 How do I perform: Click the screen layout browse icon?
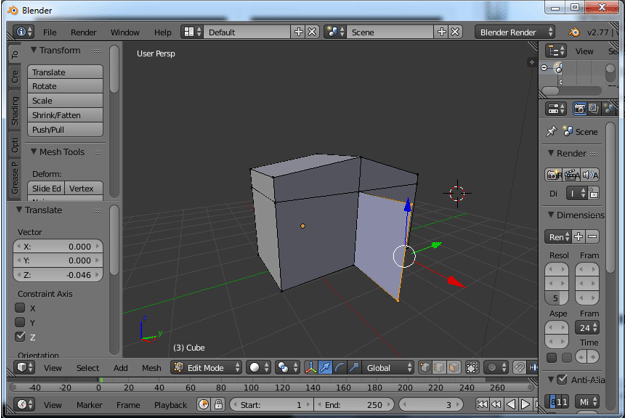pos(192,32)
